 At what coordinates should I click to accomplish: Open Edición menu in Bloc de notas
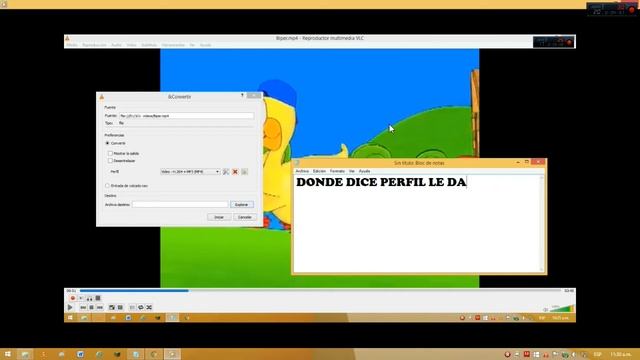coord(319,171)
